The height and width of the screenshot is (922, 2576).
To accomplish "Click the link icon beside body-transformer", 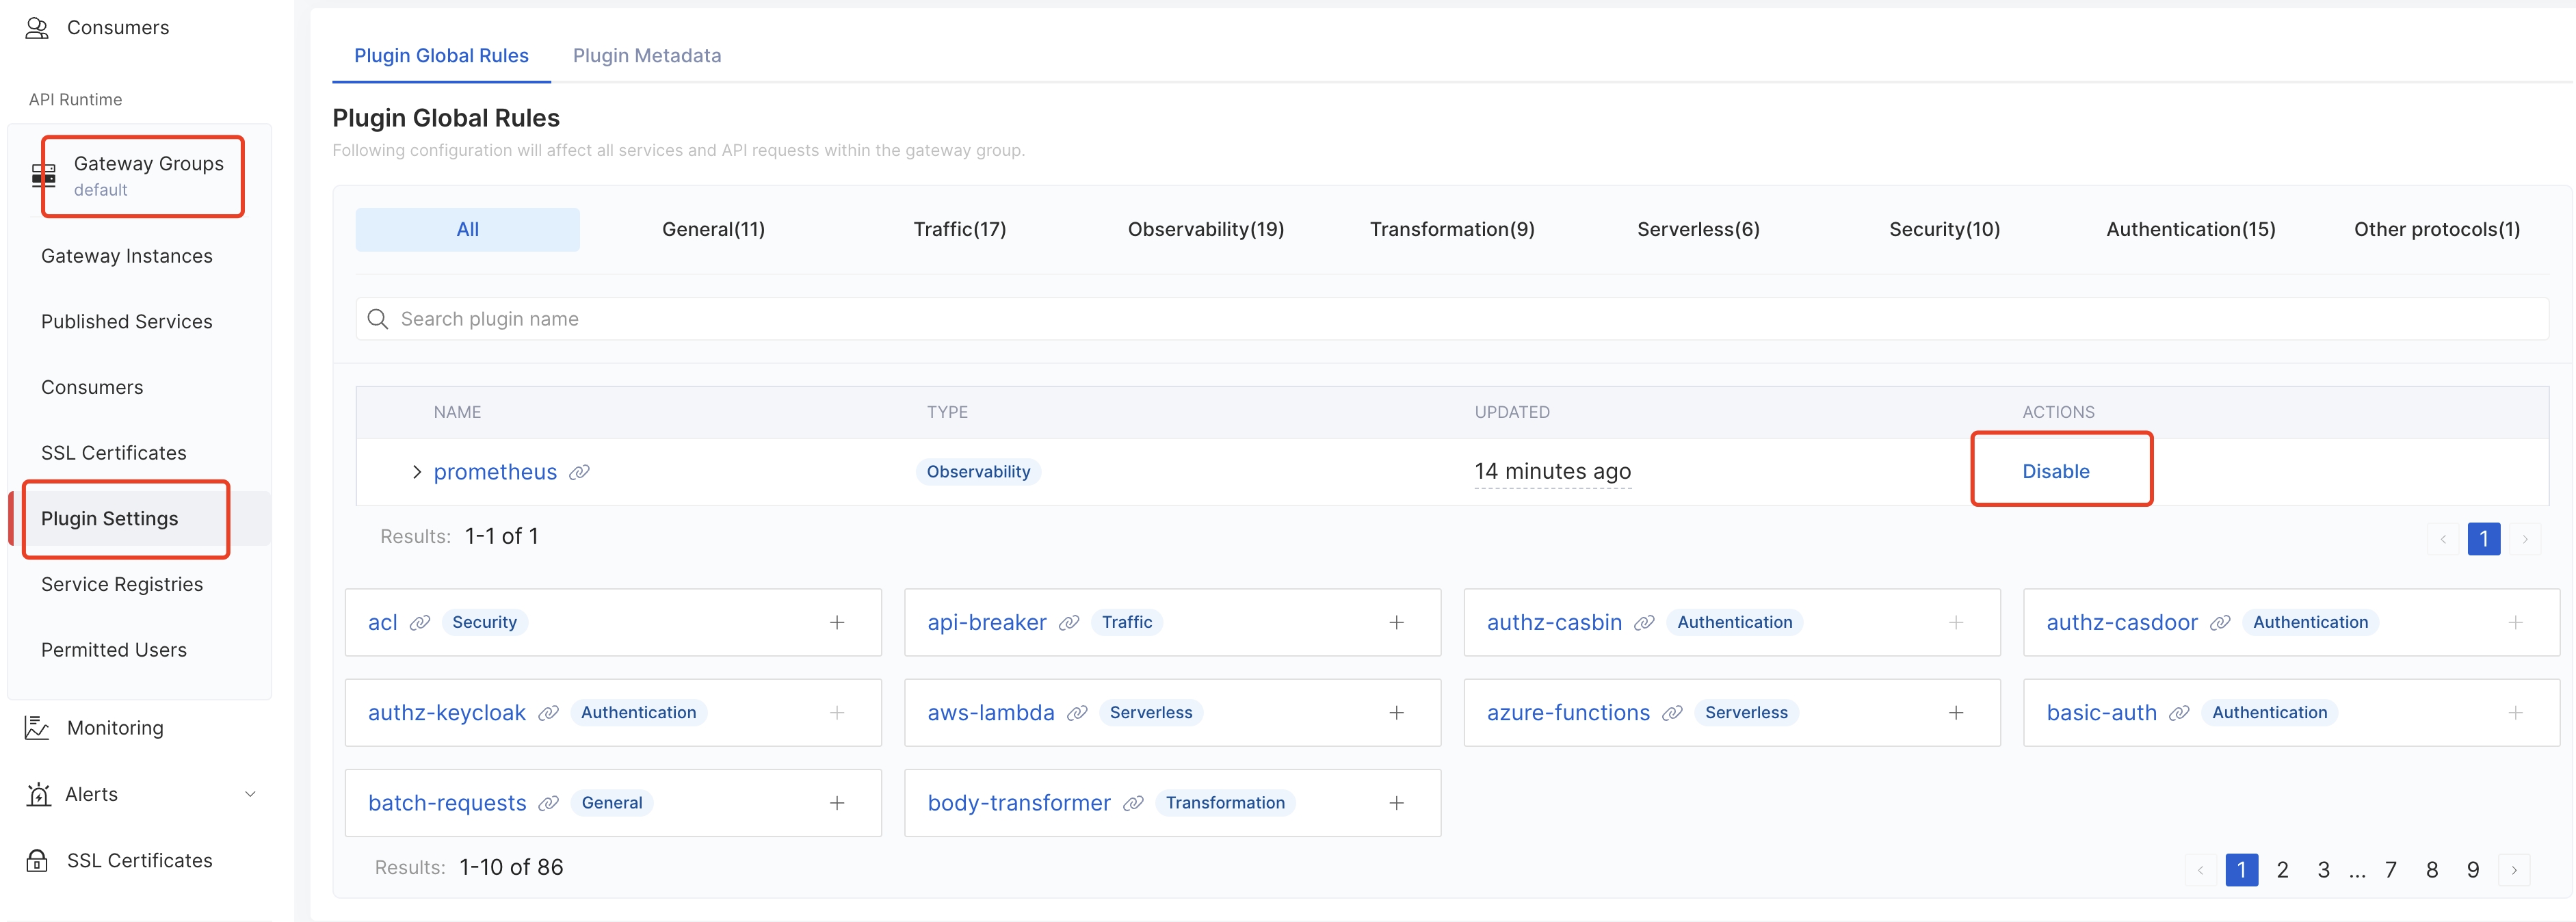I will [1133, 803].
